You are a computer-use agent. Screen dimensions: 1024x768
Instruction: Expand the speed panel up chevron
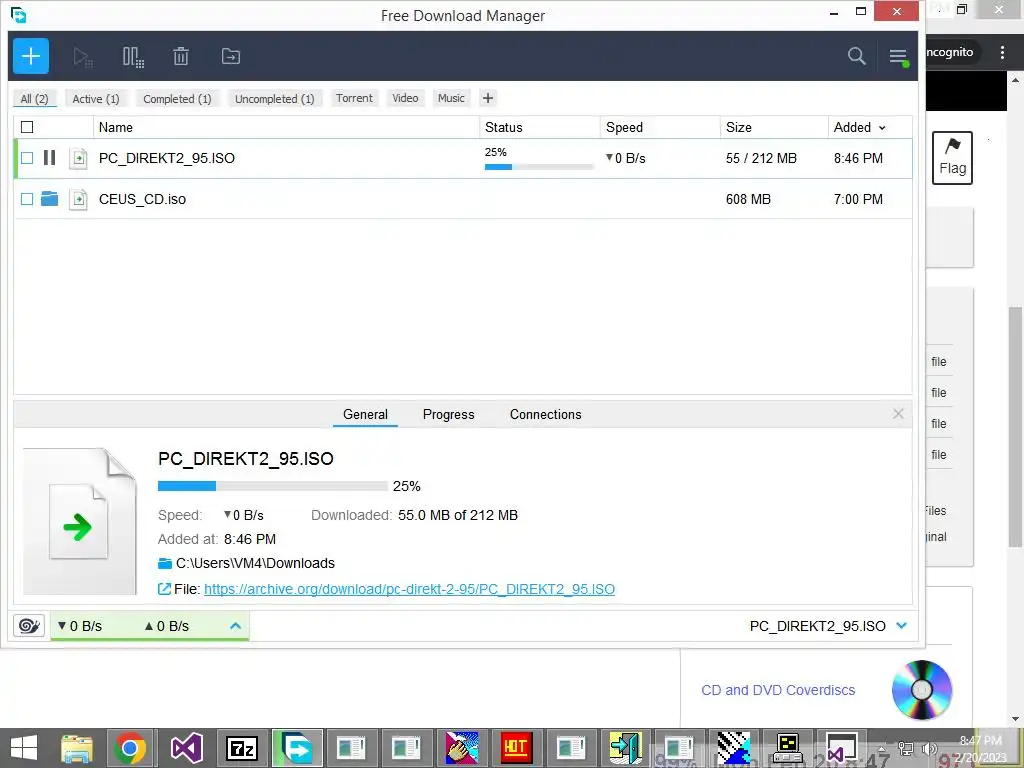236,626
